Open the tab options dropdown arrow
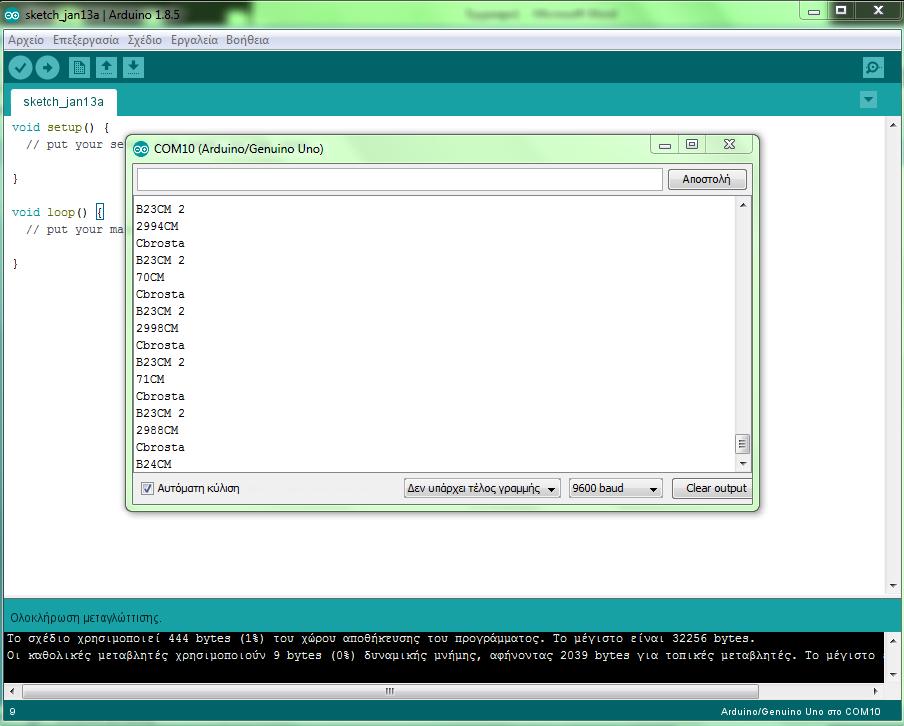This screenshot has width=904, height=726. pyautogui.click(x=868, y=100)
